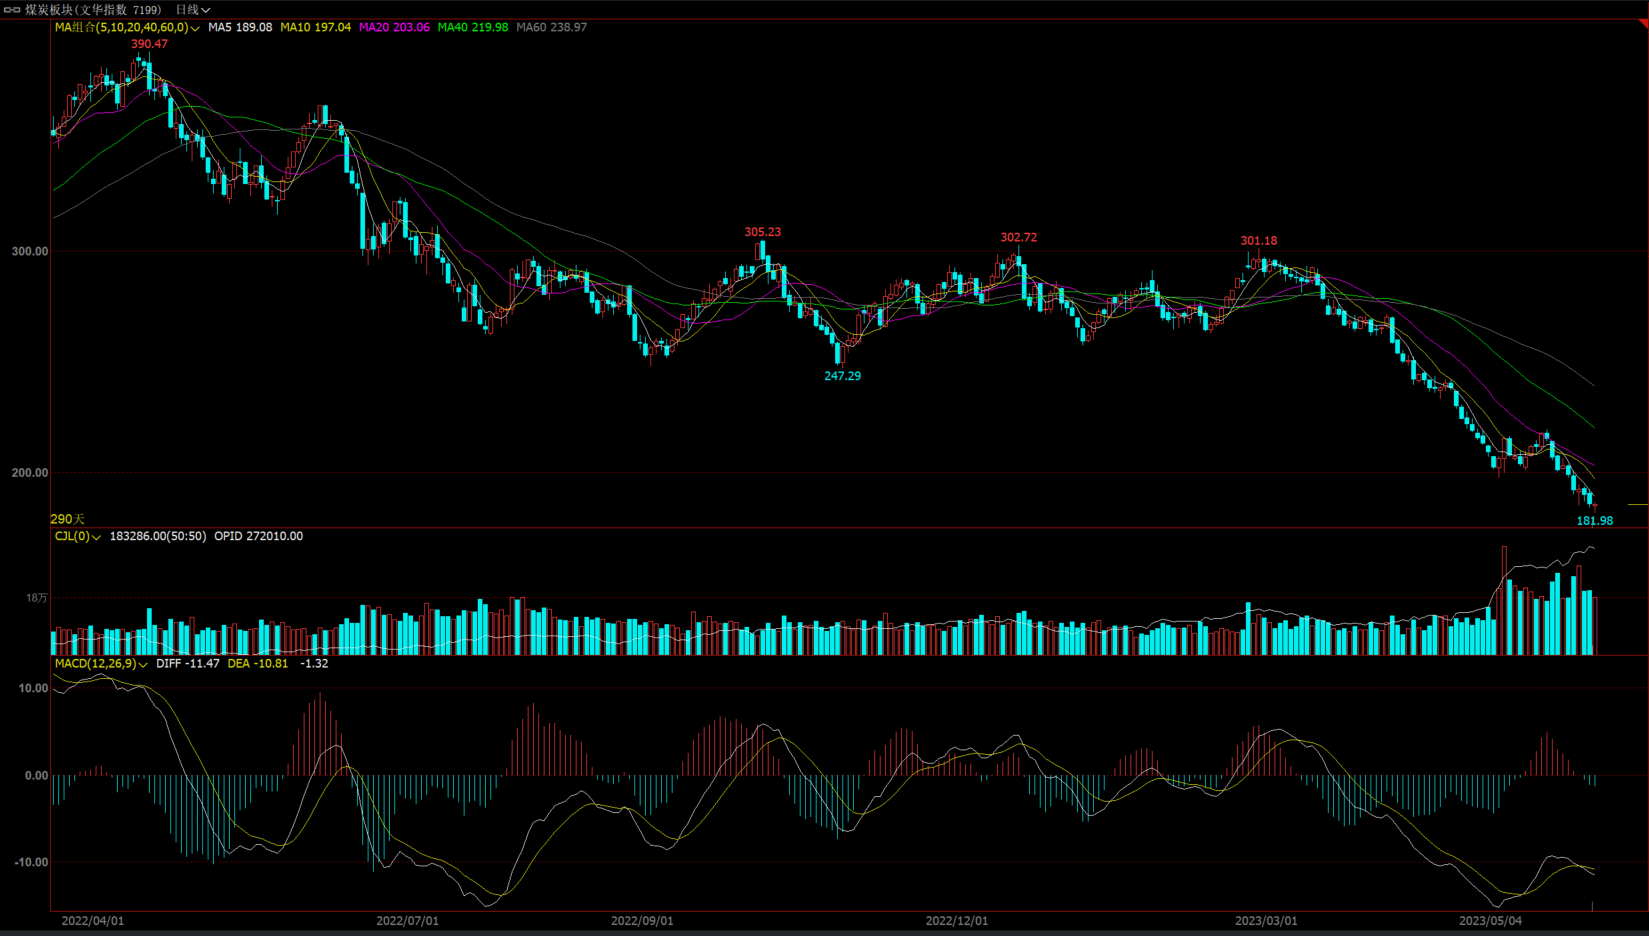Click the 2022/09/01 date marker
The width and height of the screenshot is (1649, 936).
coord(642,921)
